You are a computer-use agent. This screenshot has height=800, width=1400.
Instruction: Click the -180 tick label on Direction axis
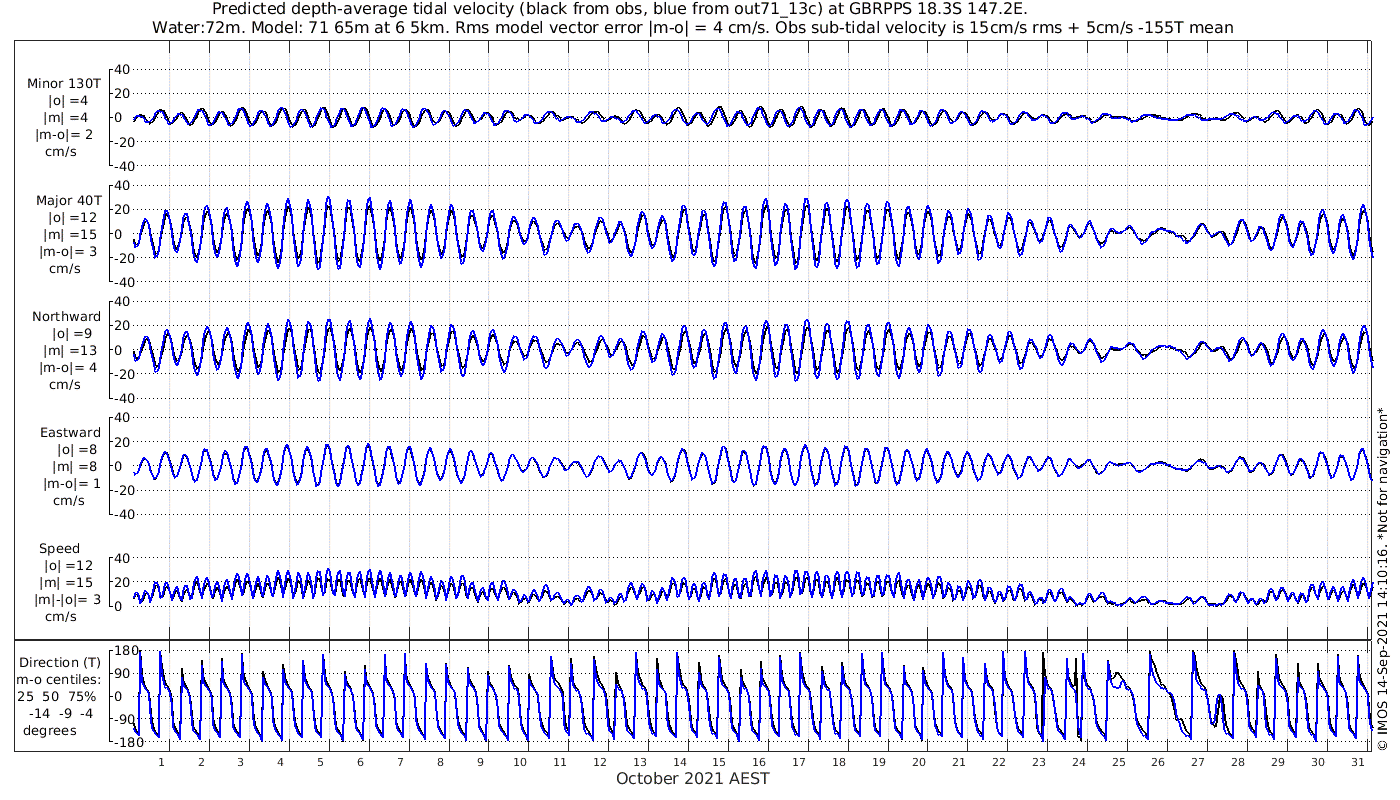tap(122, 742)
